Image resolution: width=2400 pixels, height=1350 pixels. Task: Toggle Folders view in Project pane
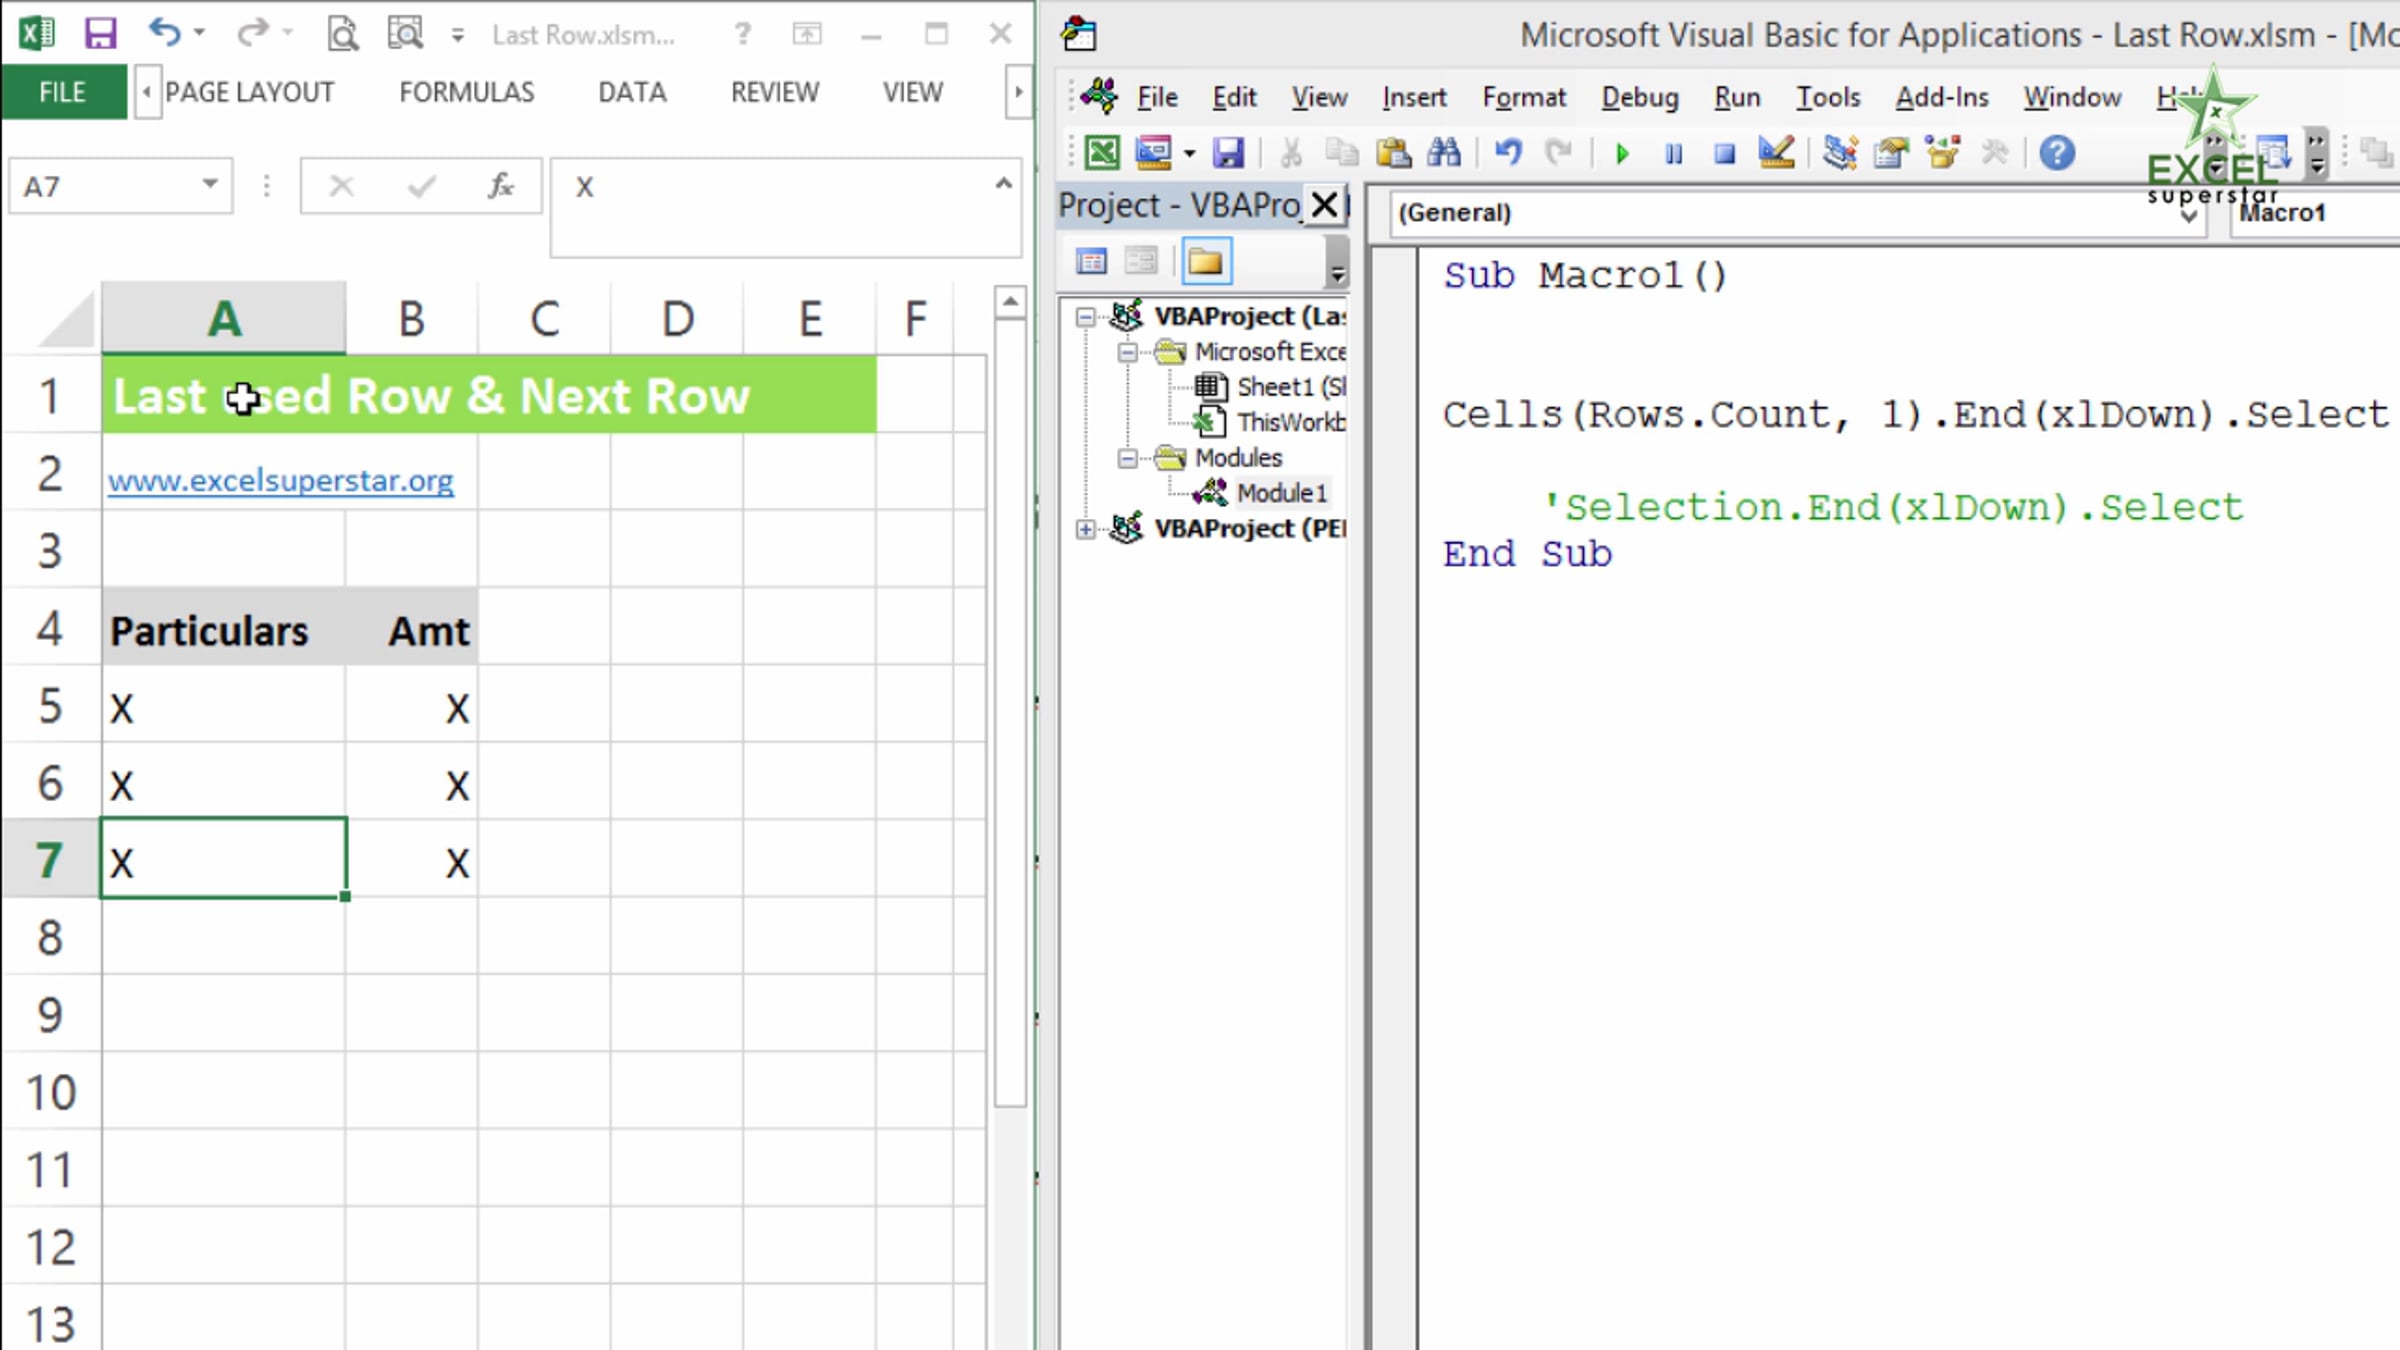(1205, 262)
